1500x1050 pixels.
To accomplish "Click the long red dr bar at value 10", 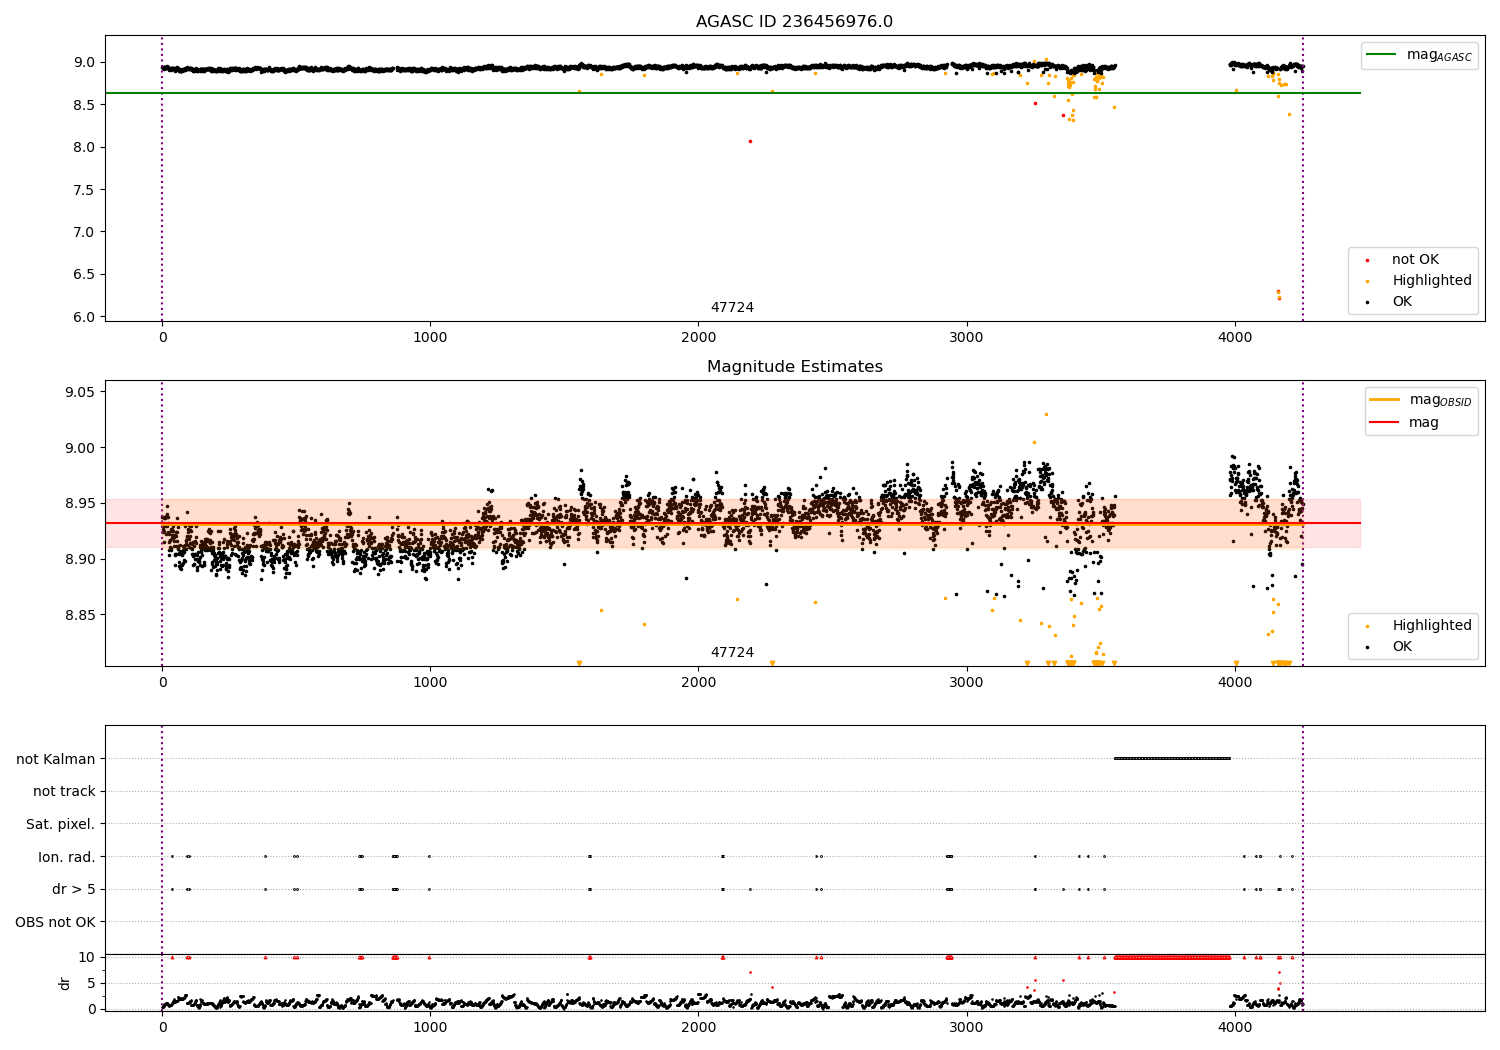I will 1172,957.
